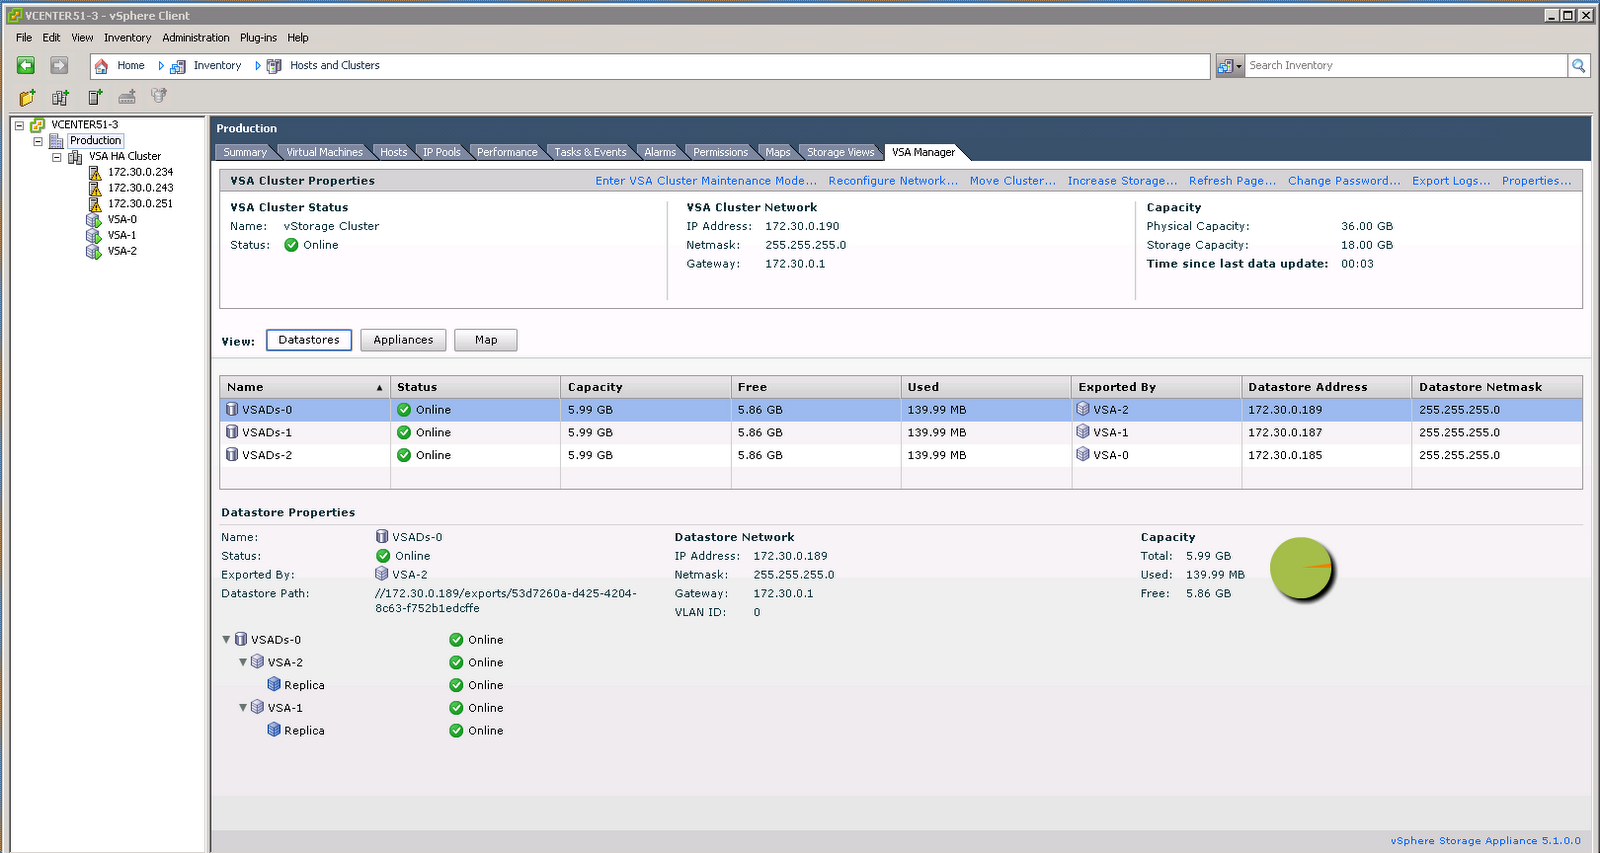Collapse the Production datacenter node
The width and height of the screenshot is (1600, 853).
click(x=38, y=141)
